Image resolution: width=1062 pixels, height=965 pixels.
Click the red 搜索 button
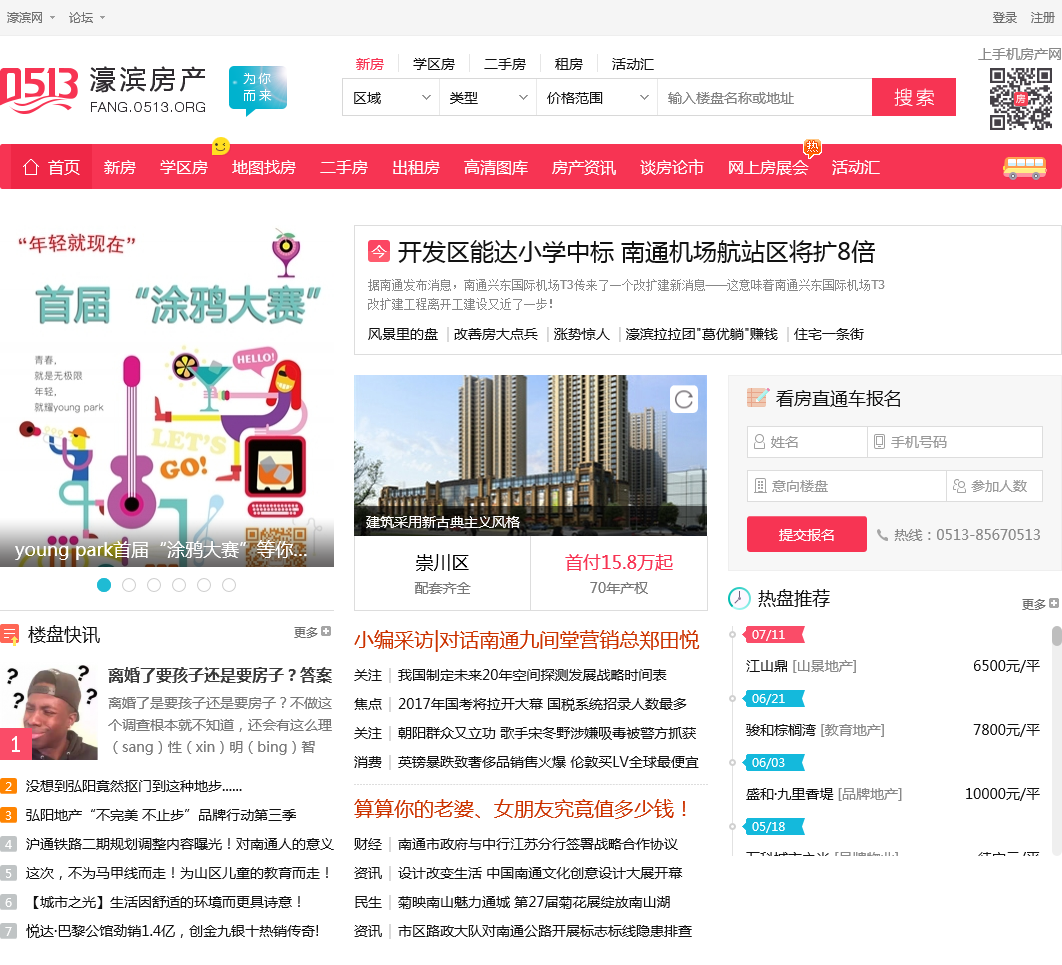(914, 97)
